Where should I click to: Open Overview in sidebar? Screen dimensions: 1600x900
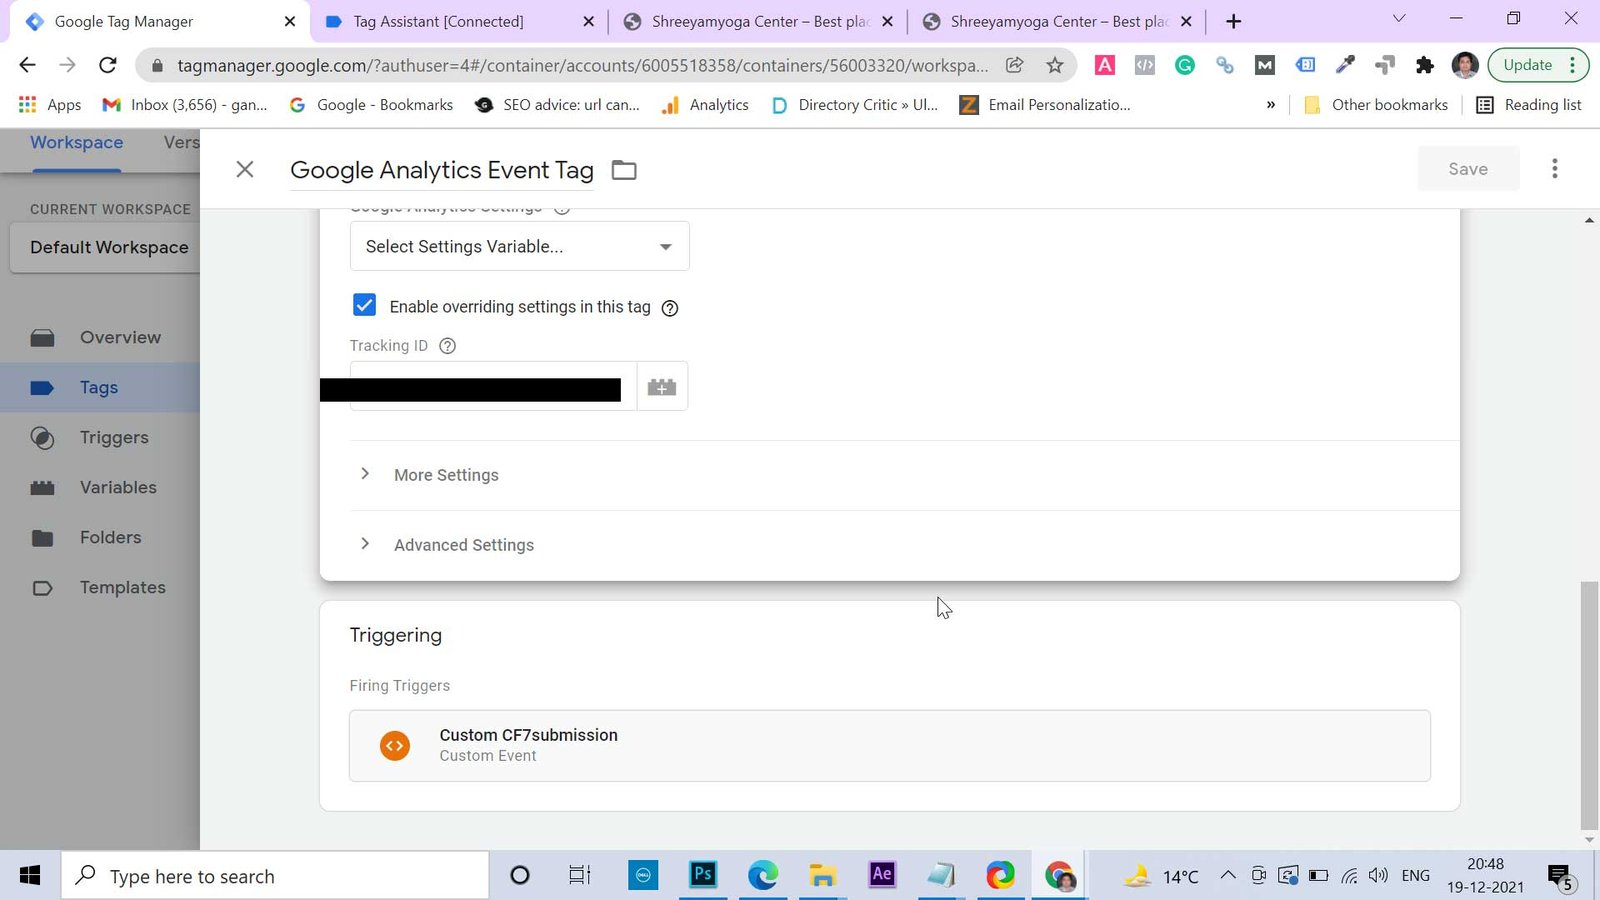tap(100, 337)
